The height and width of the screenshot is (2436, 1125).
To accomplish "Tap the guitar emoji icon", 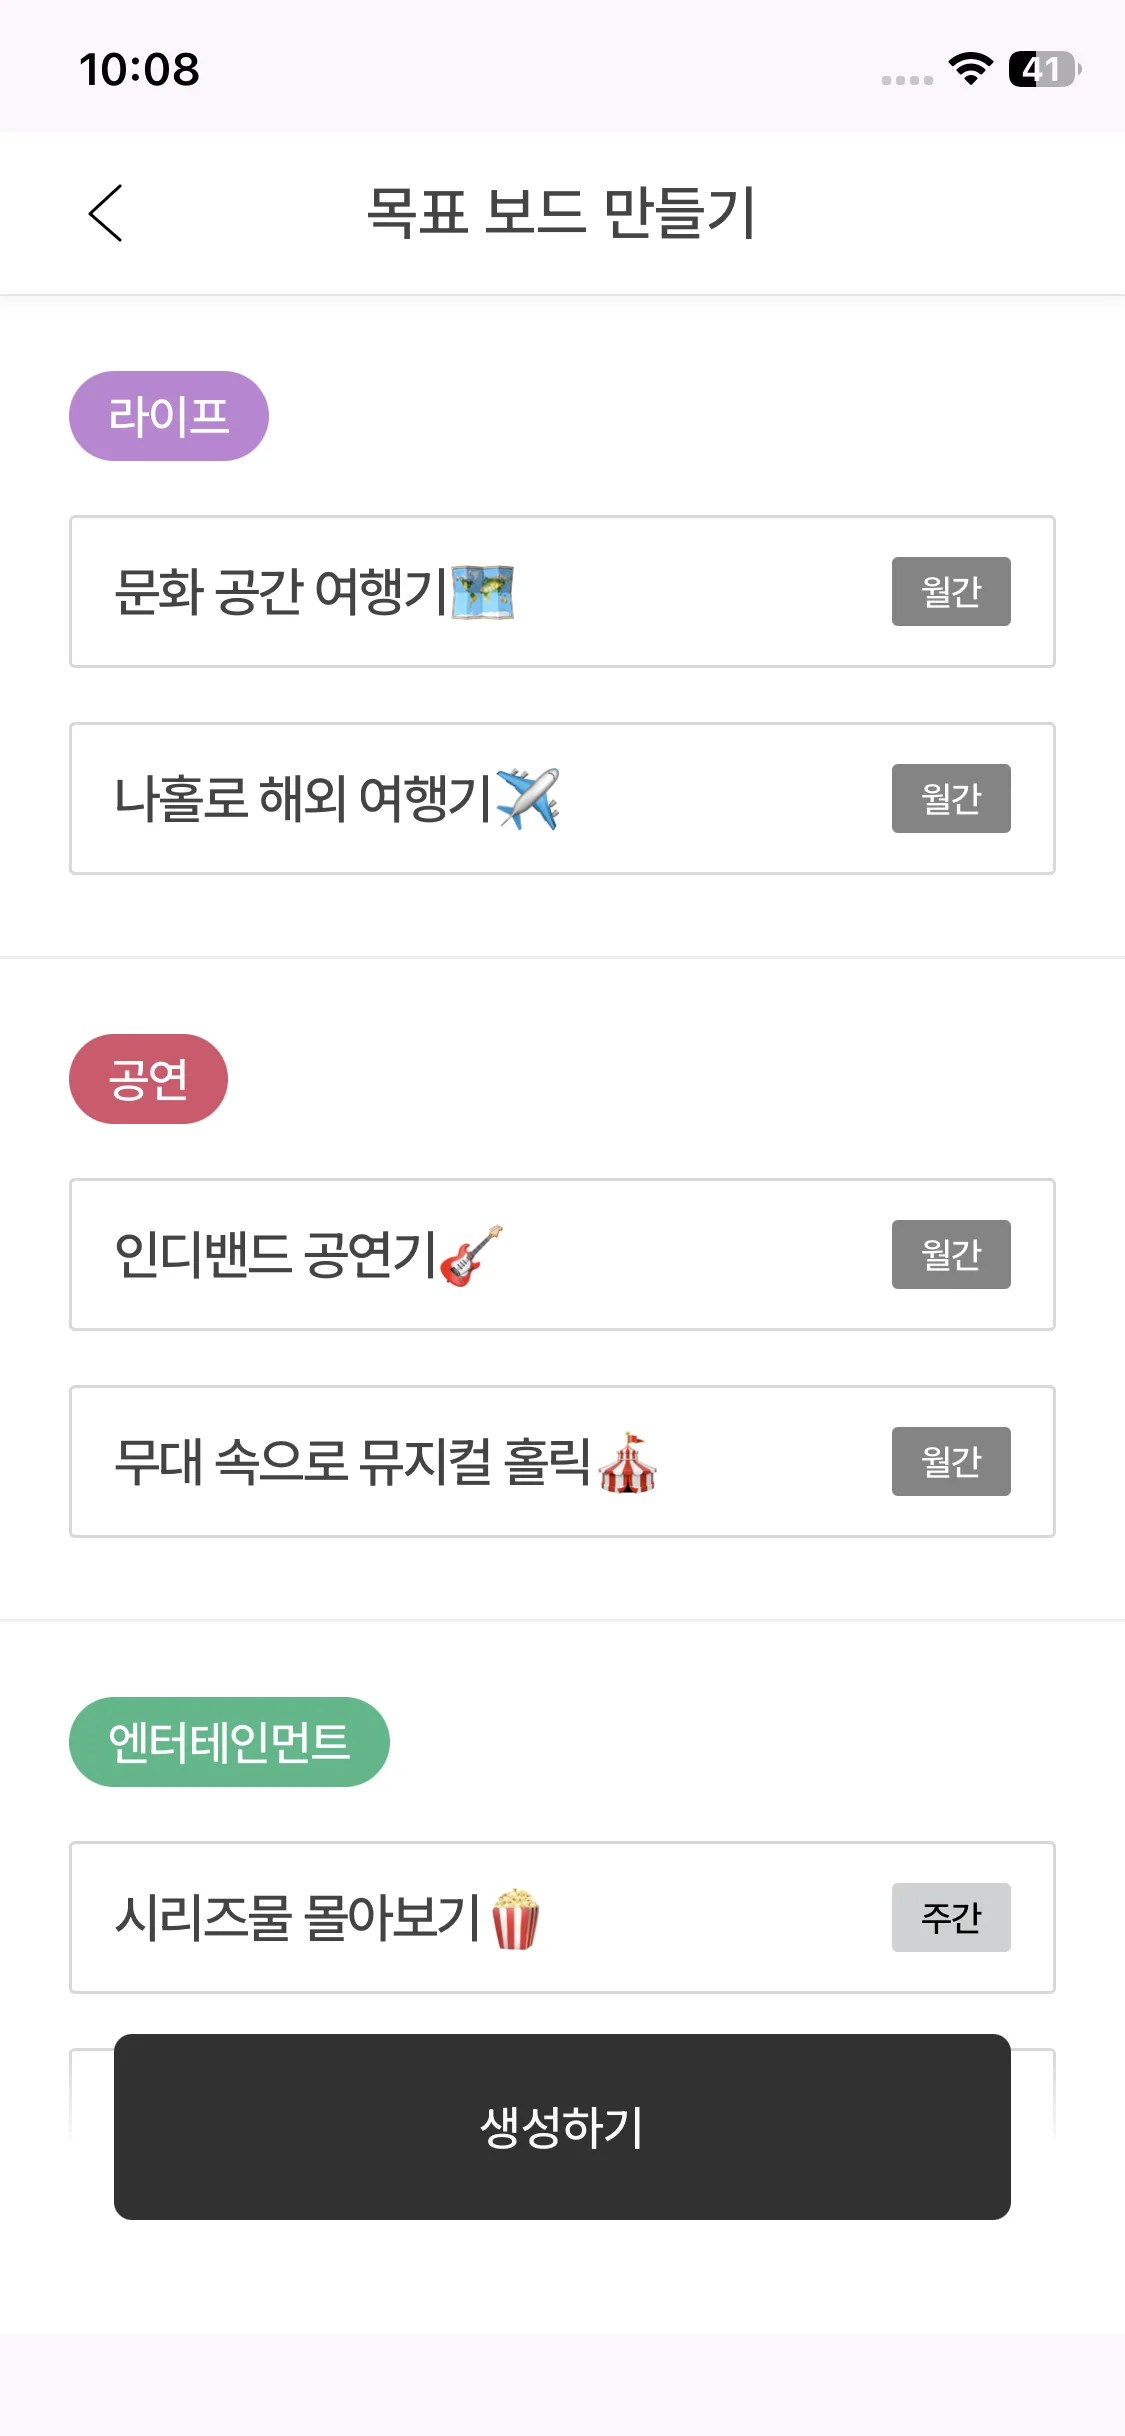I will [x=471, y=1255].
